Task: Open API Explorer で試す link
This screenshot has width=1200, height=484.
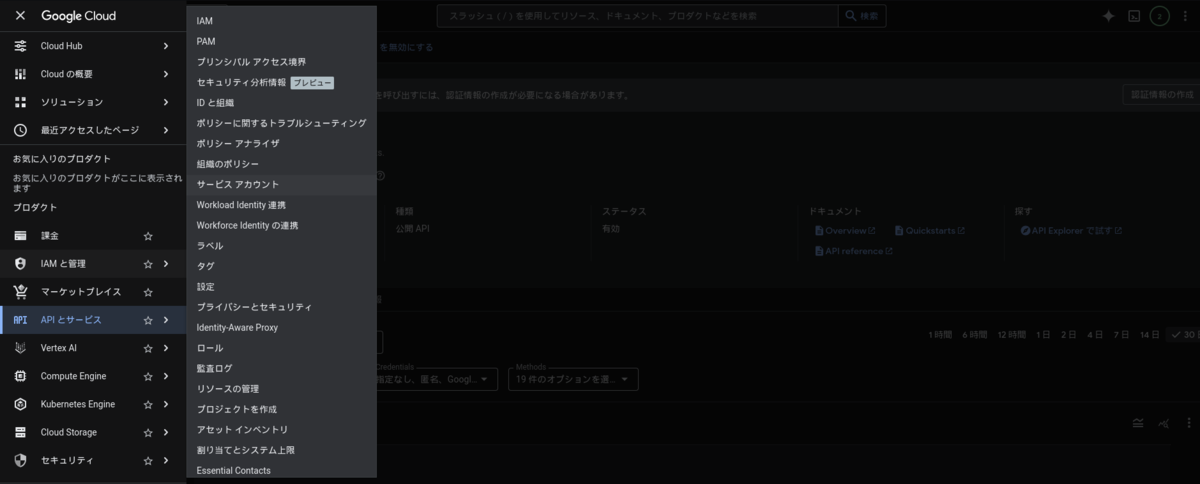Action: click(1071, 231)
